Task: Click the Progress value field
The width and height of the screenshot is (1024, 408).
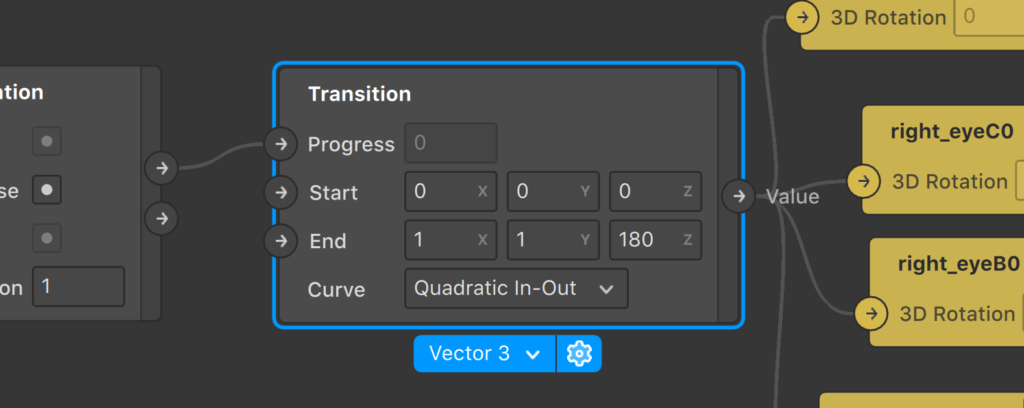Action: pos(451,143)
